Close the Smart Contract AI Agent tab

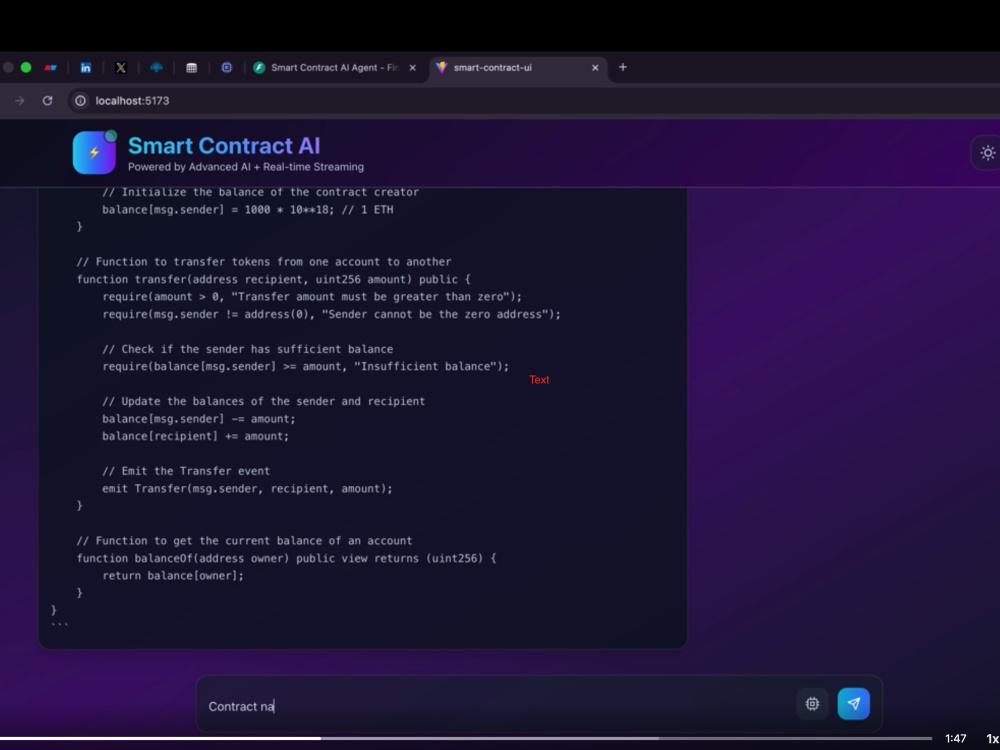tap(413, 68)
